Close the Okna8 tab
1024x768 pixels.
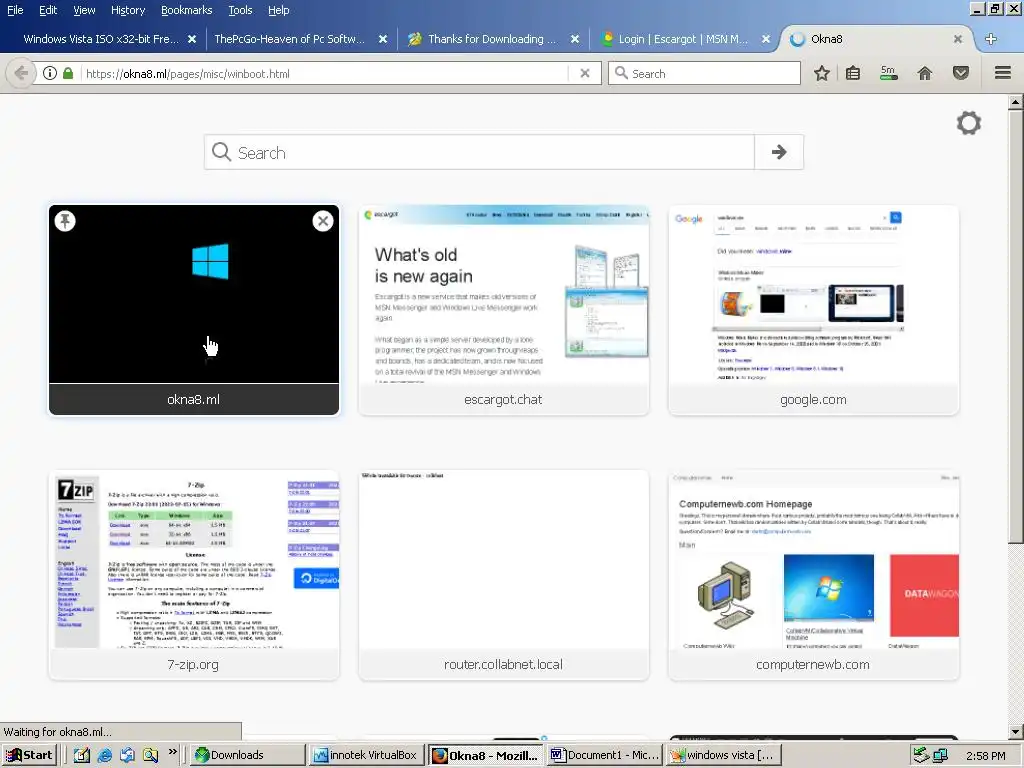coord(957,39)
